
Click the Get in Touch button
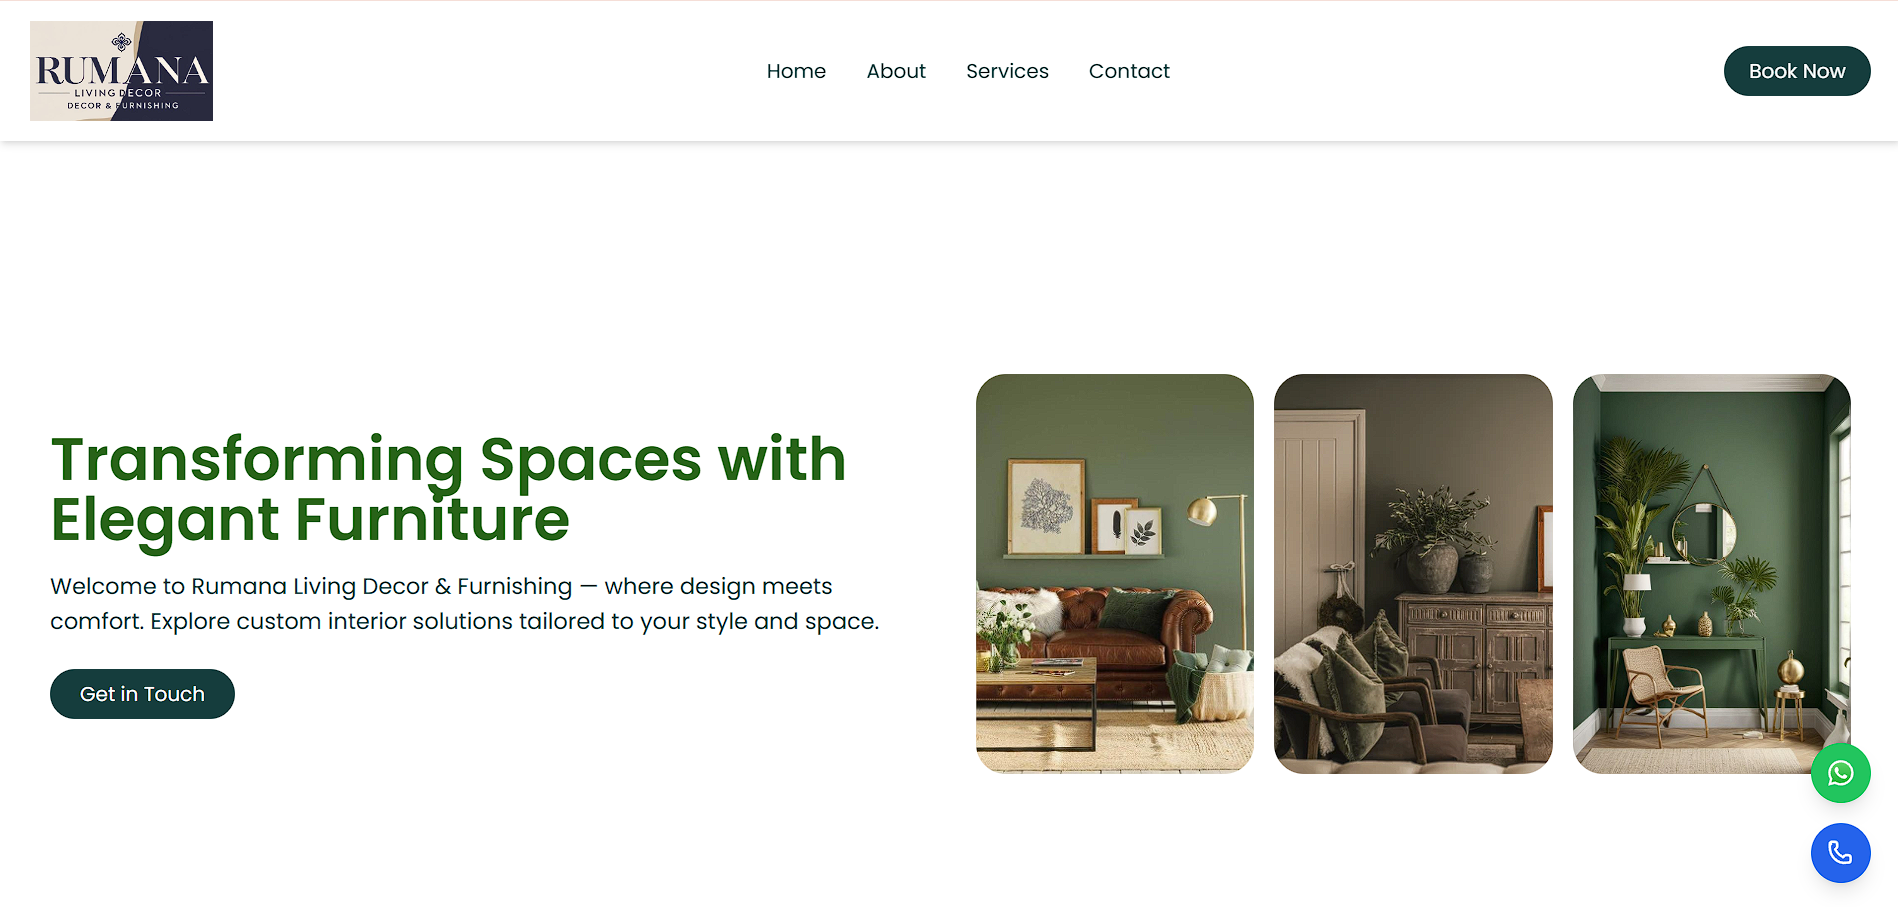coord(142,694)
